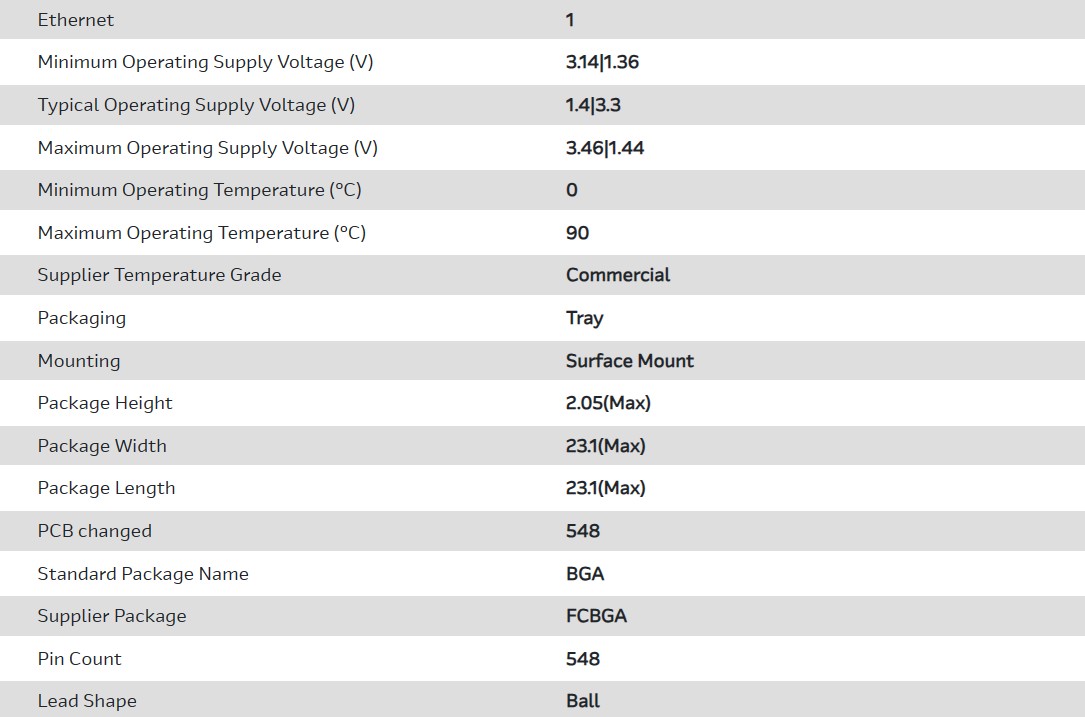Select the FCBGA supplier package value
1085x717 pixels.
pyautogui.click(x=596, y=616)
